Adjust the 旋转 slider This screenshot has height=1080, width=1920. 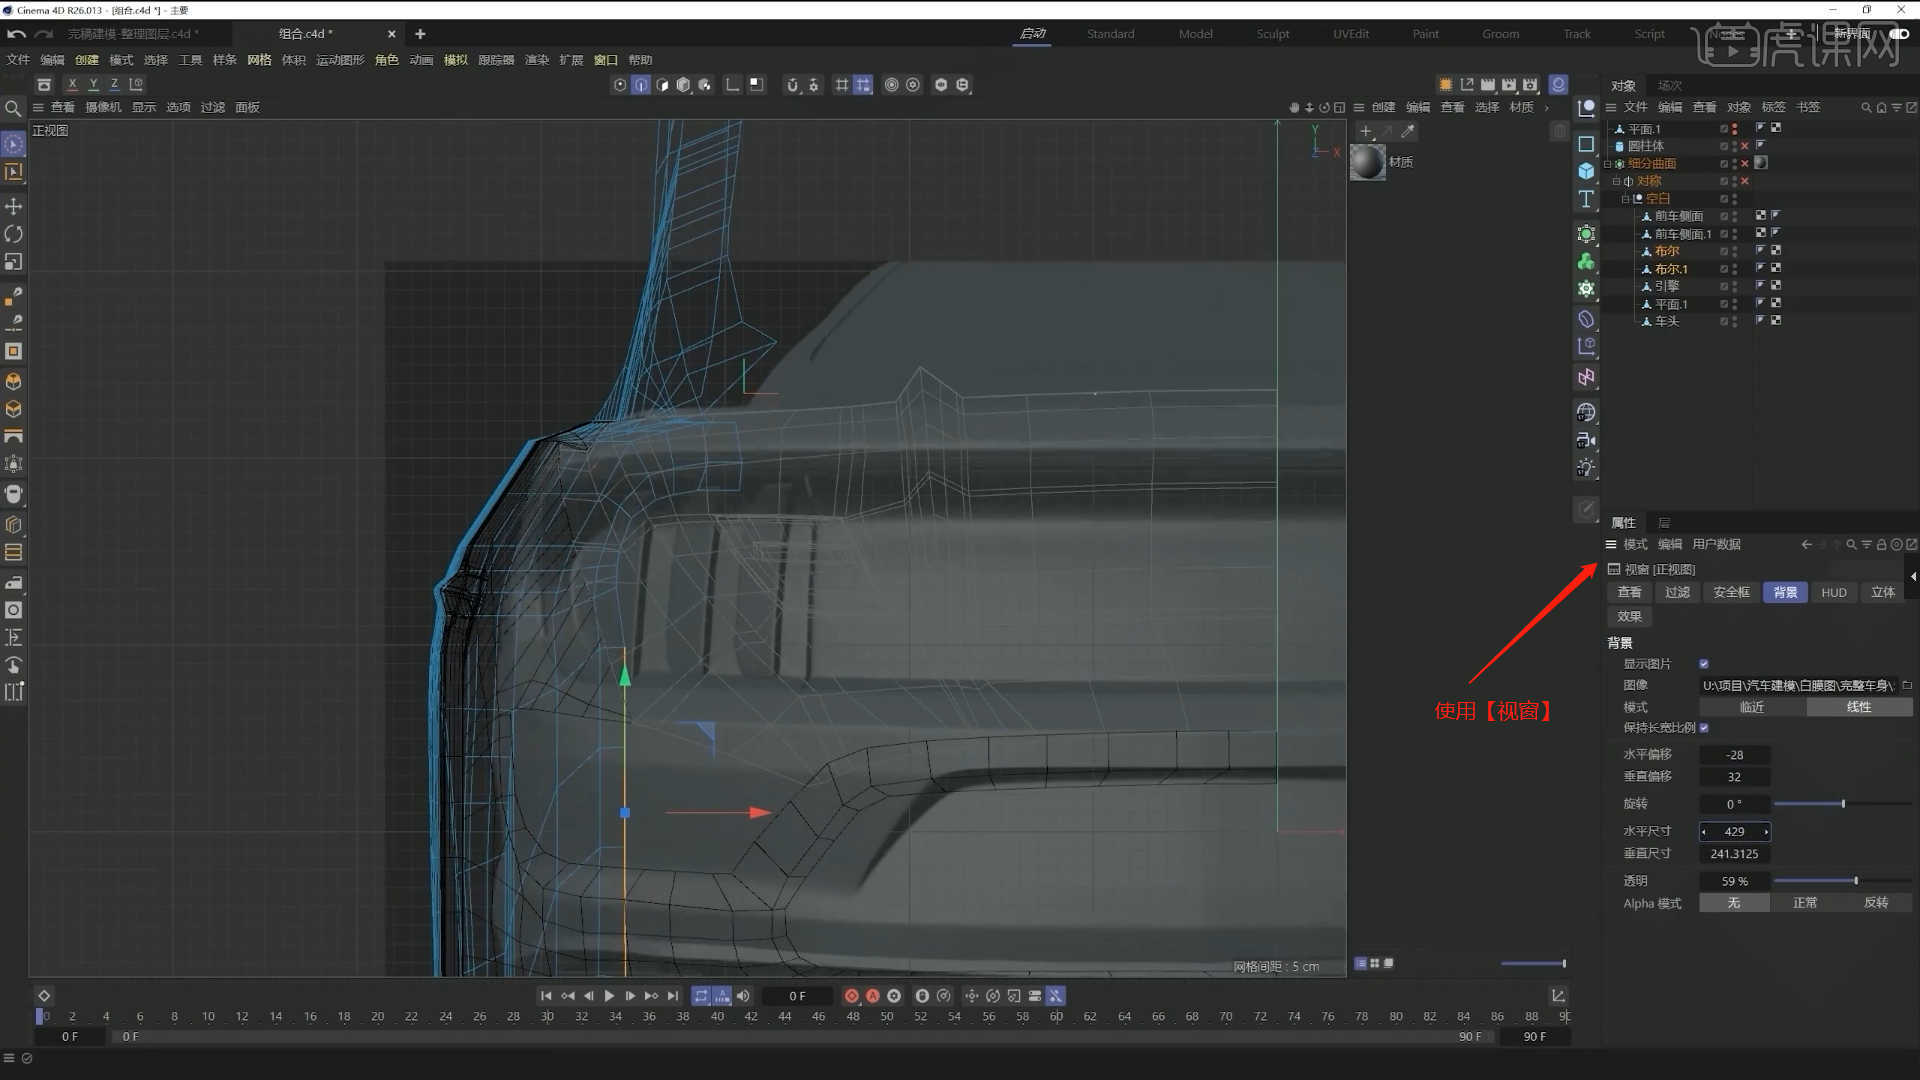1843,804
